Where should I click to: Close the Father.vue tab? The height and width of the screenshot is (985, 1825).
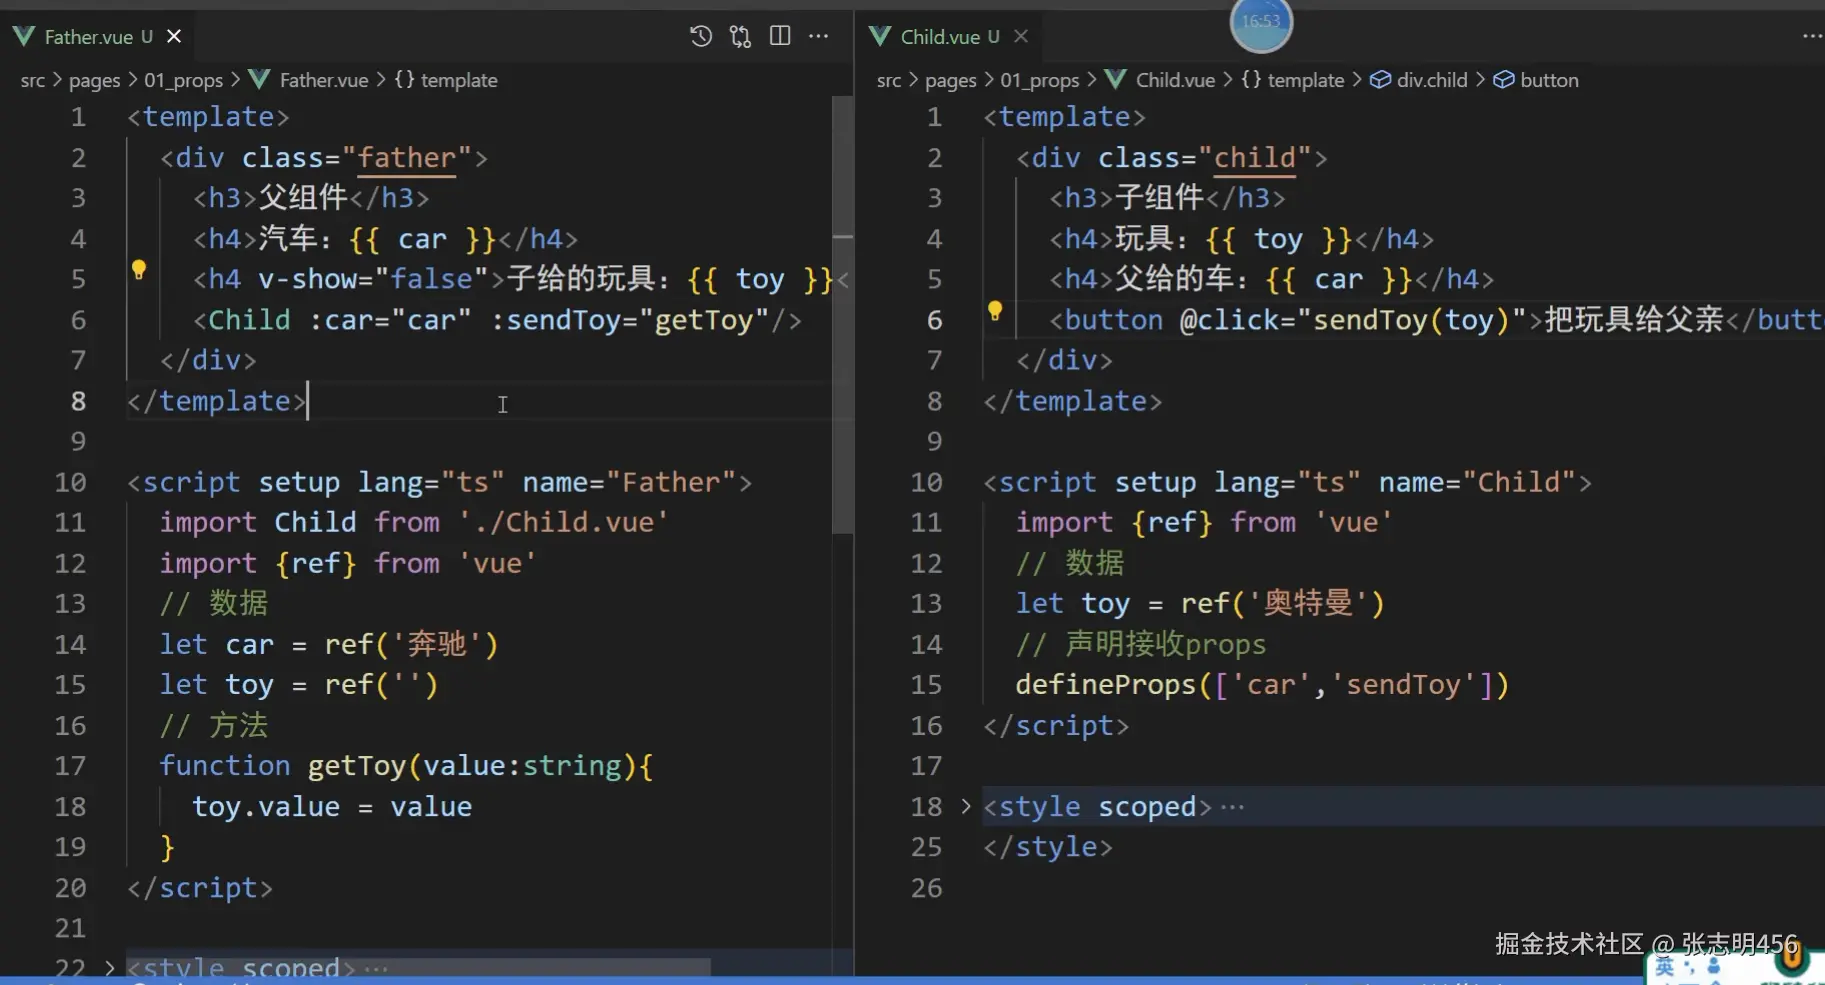tap(174, 36)
